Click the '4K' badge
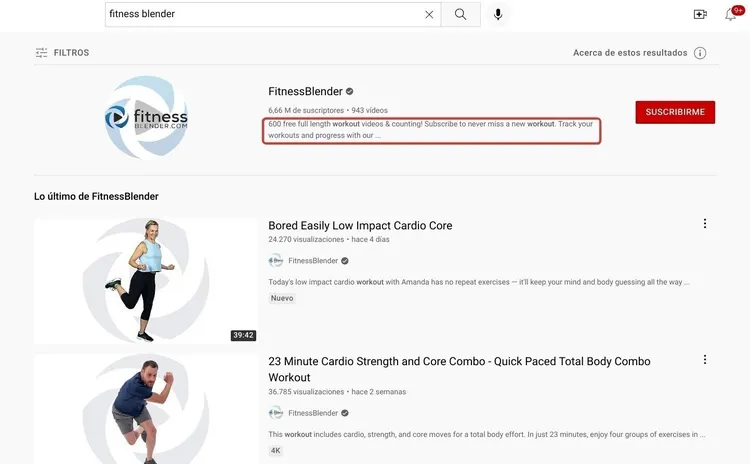The height and width of the screenshot is (464, 750). click(x=276, y=451)
